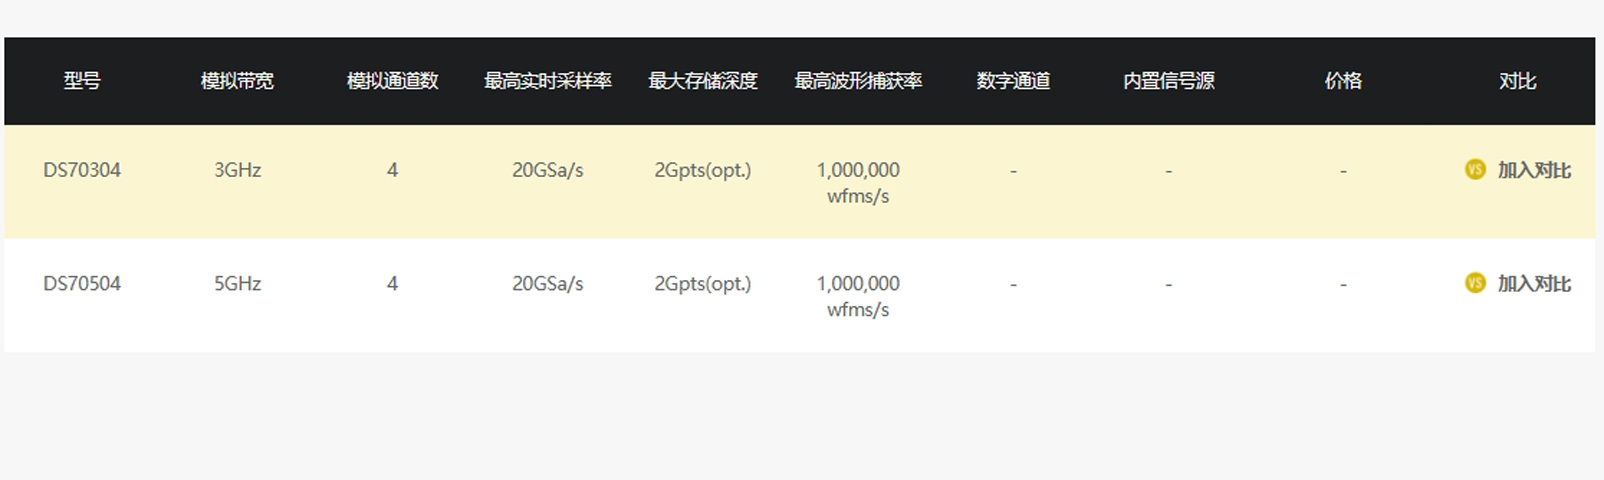
Task: Click the 最大存储深度 column header
Action: pyautogui.click(x=703, y=81)
